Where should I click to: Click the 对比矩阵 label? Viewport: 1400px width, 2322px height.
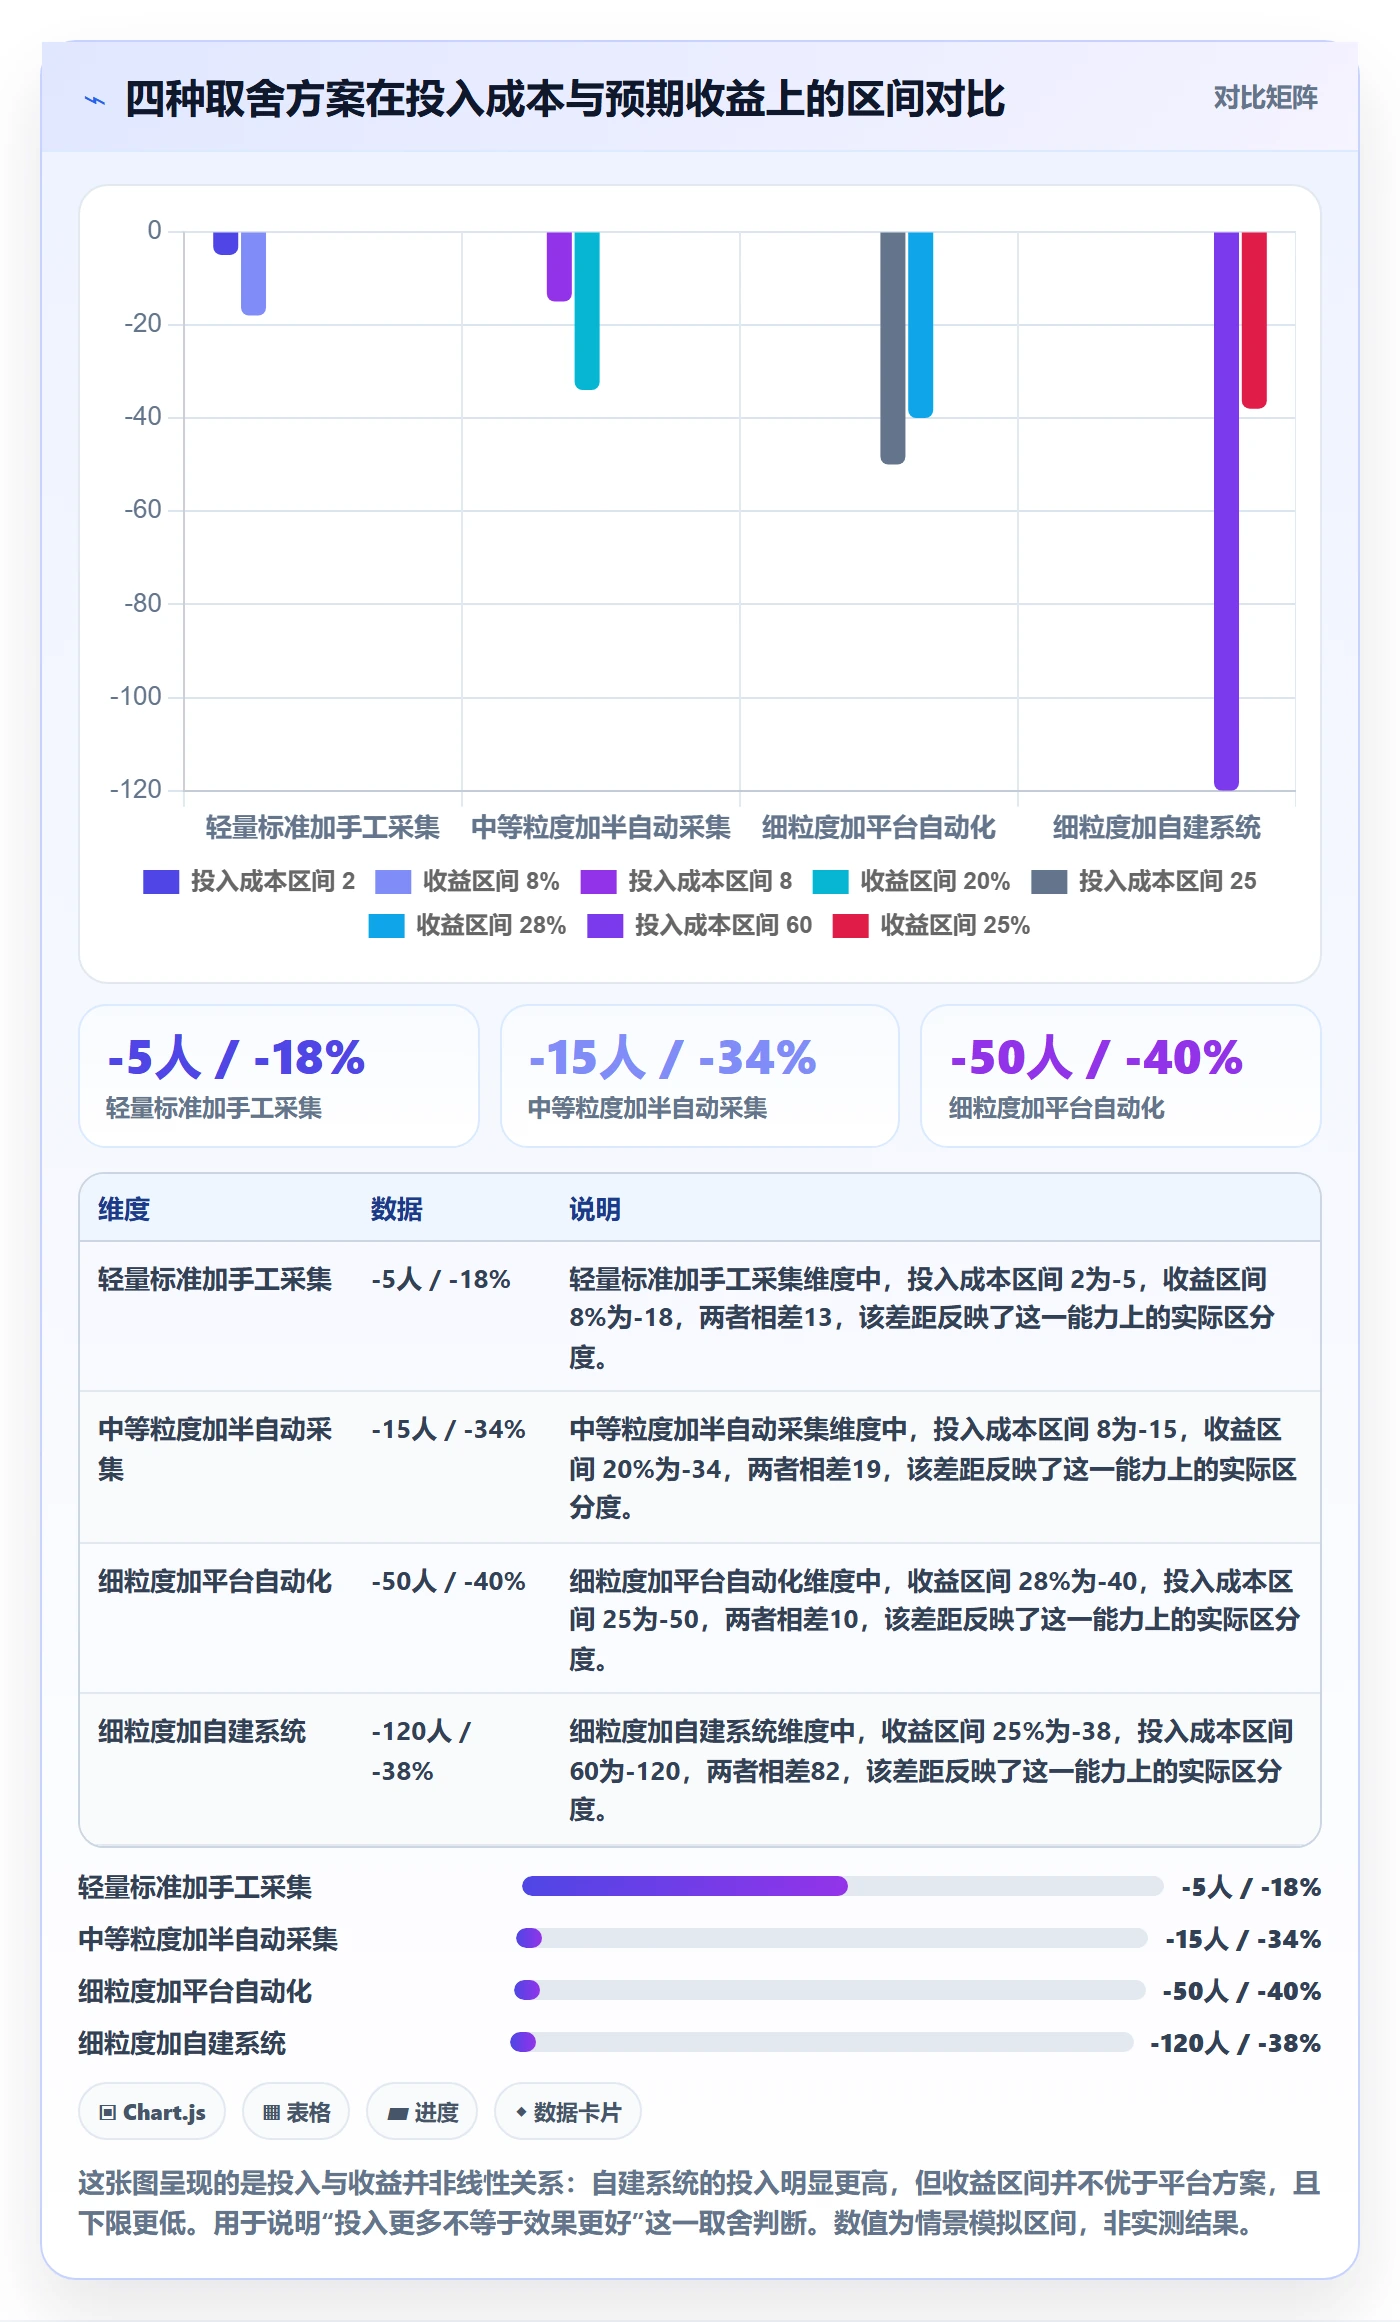pos(1265,97)
